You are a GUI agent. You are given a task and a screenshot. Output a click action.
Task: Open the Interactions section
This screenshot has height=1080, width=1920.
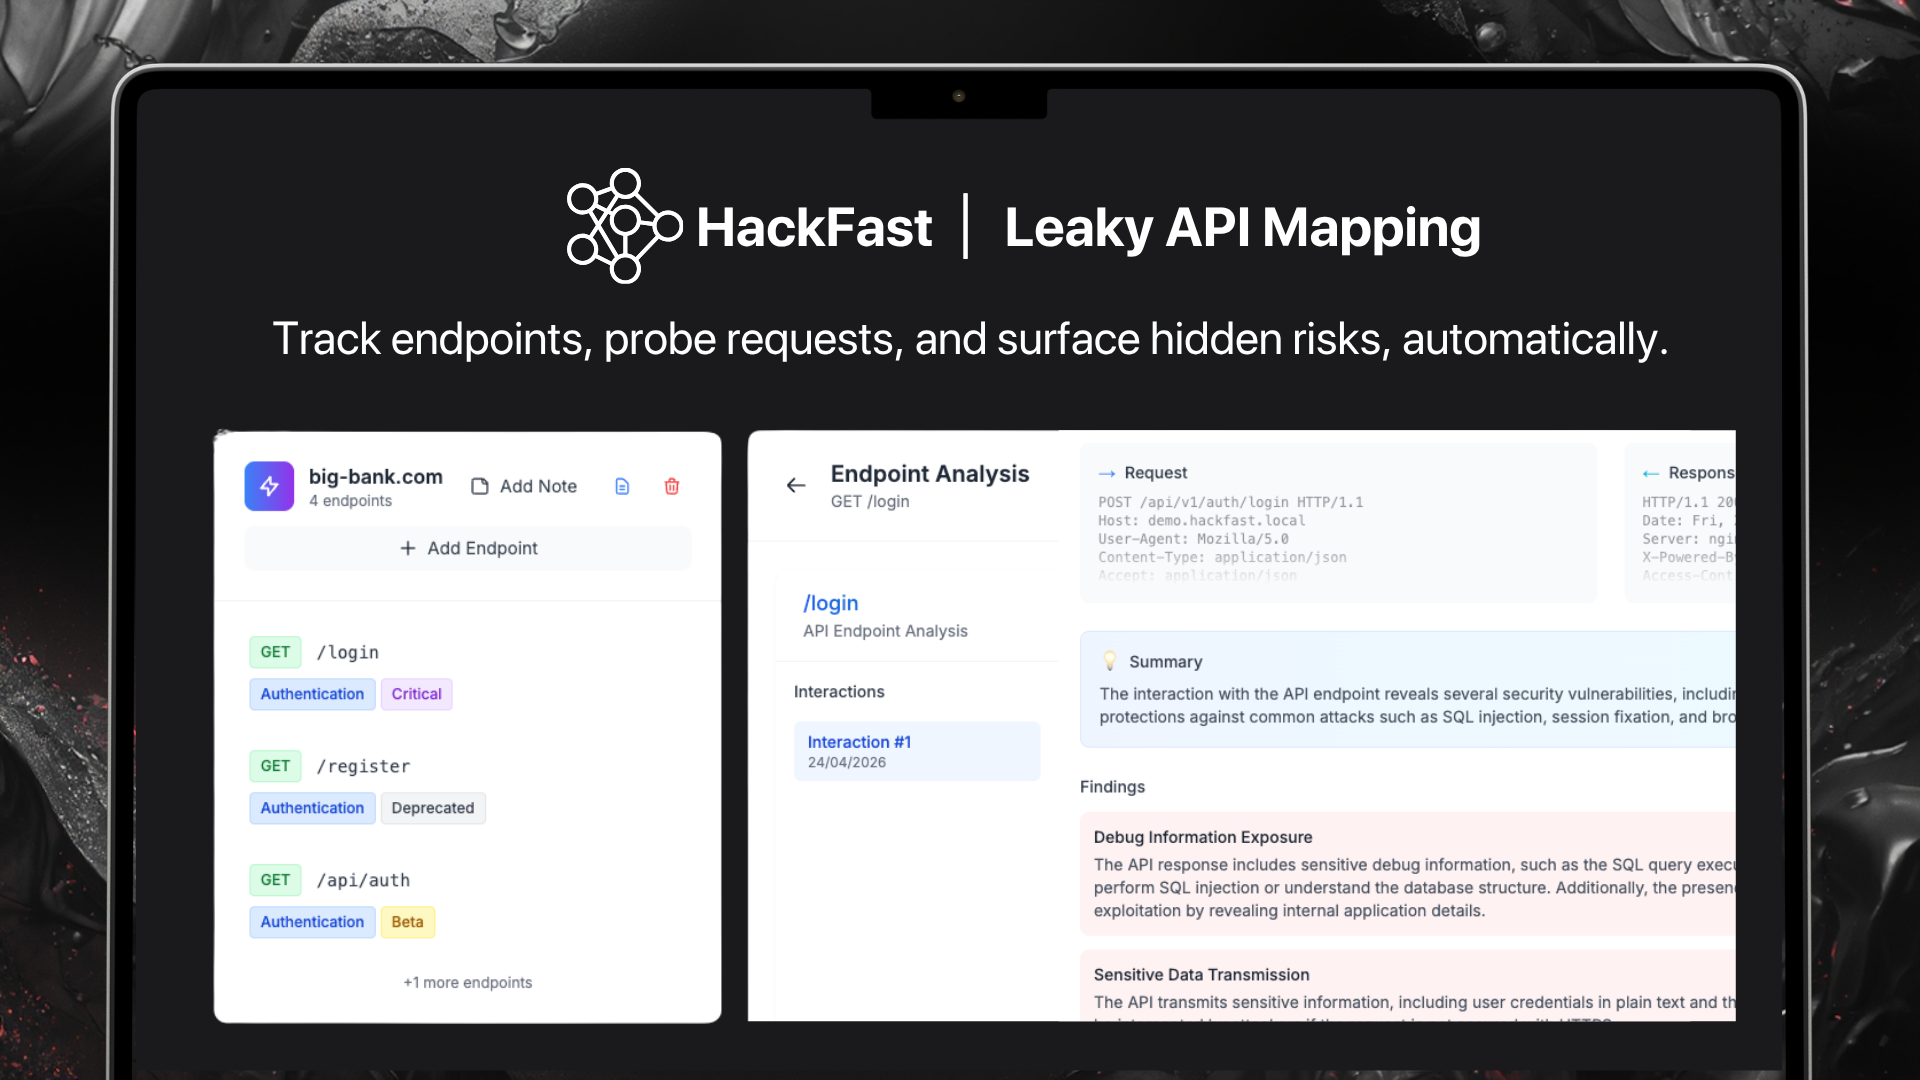[x=839, y=691]
